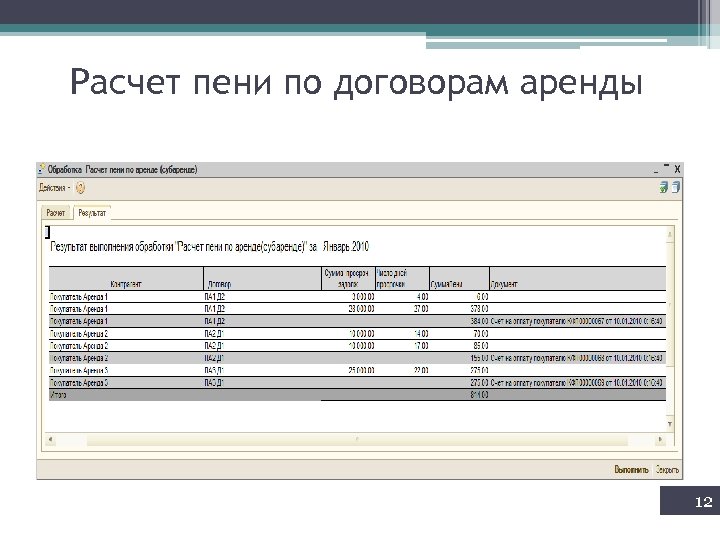This screenshot has width=720, height=540.
Task: Click invoice document ending 0067 from 10.01.2010
Action: pyautogui.click(x=576, y=321)
